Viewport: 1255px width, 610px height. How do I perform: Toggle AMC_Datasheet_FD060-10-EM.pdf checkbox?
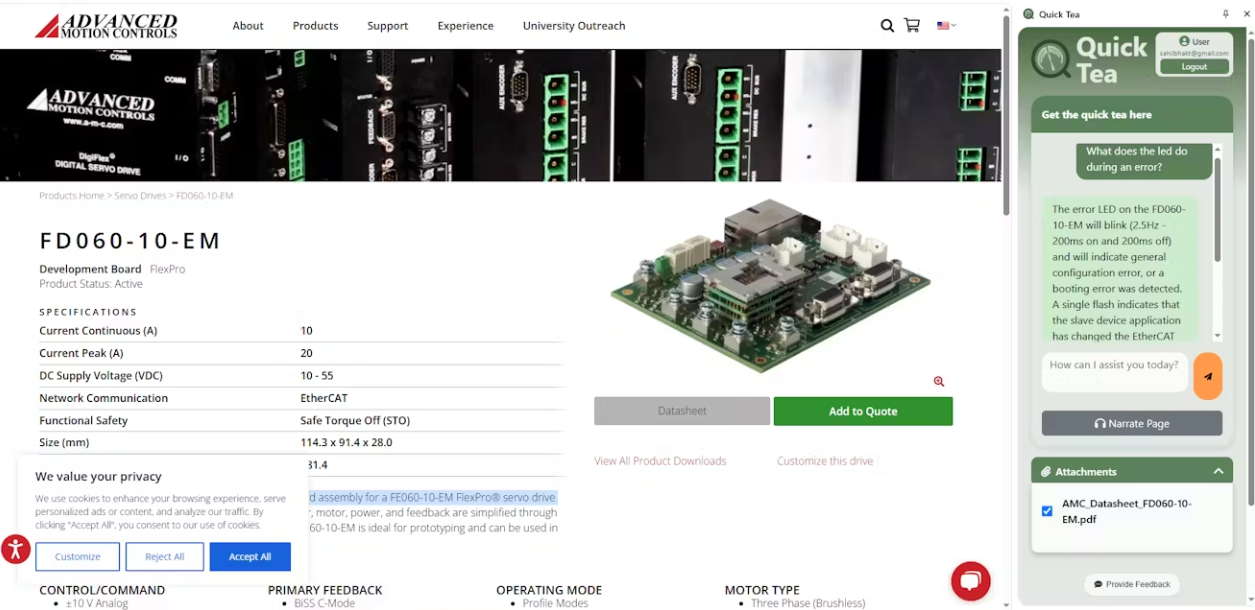pos(1047,511)
